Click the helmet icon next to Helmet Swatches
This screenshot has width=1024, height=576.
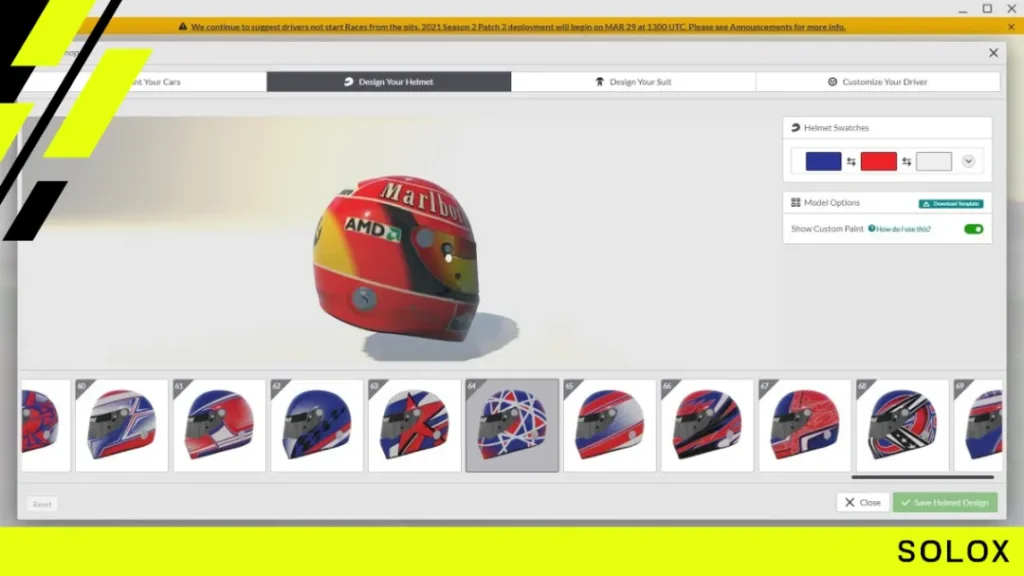(795, 128)
